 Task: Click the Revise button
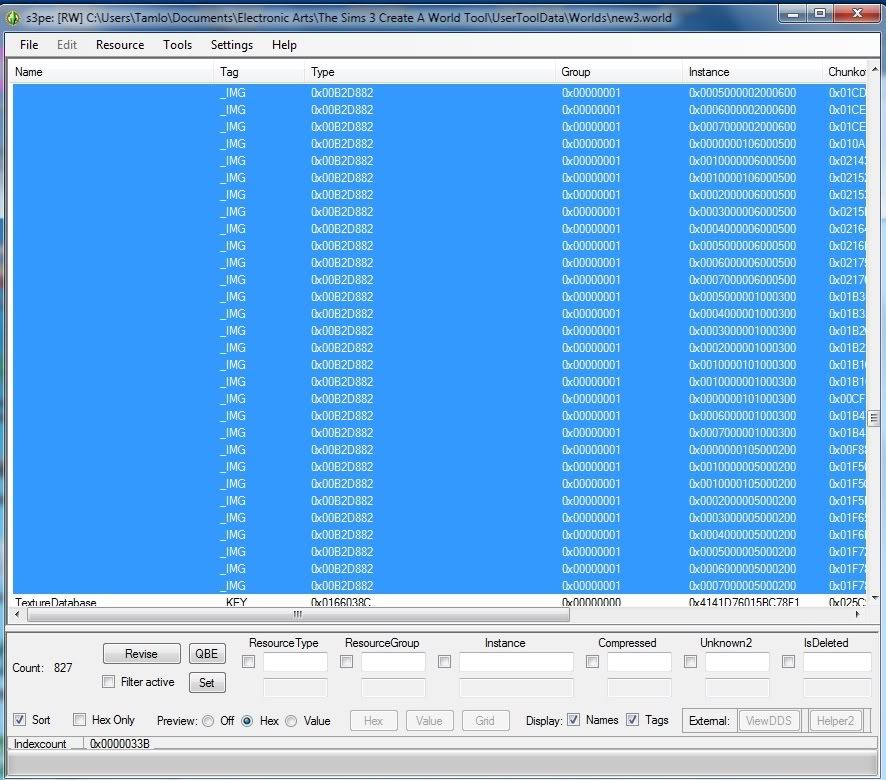click(141, 654)
